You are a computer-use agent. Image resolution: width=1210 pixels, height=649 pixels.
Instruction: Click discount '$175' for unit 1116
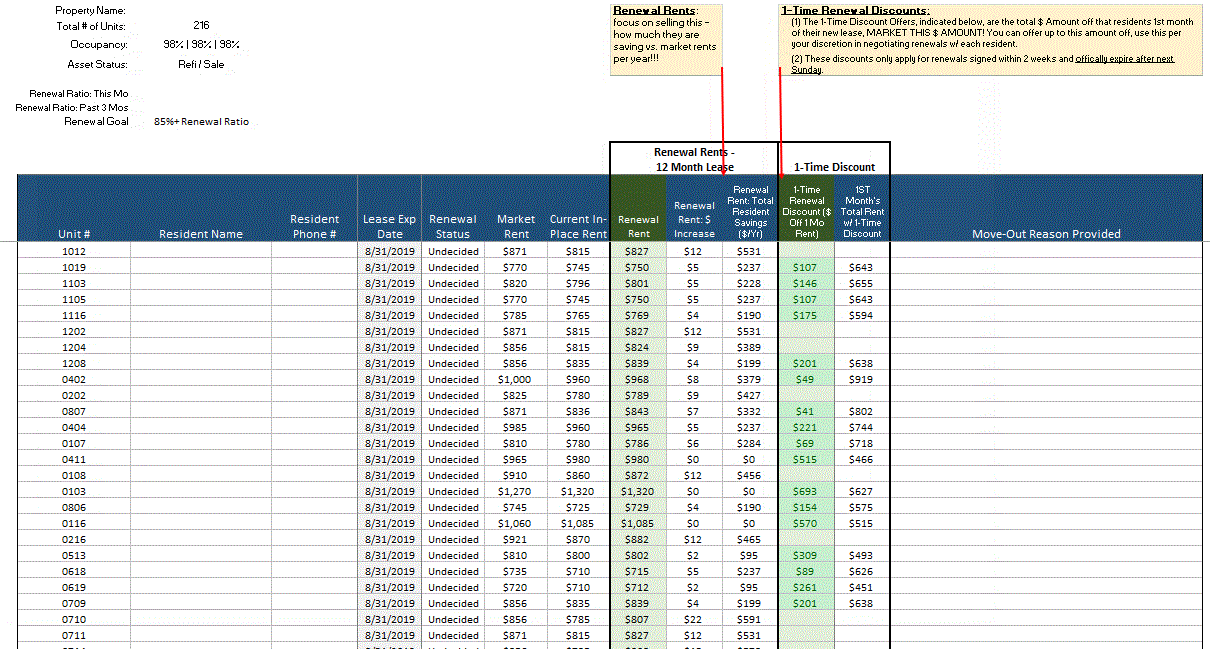[x=805, y=315]
